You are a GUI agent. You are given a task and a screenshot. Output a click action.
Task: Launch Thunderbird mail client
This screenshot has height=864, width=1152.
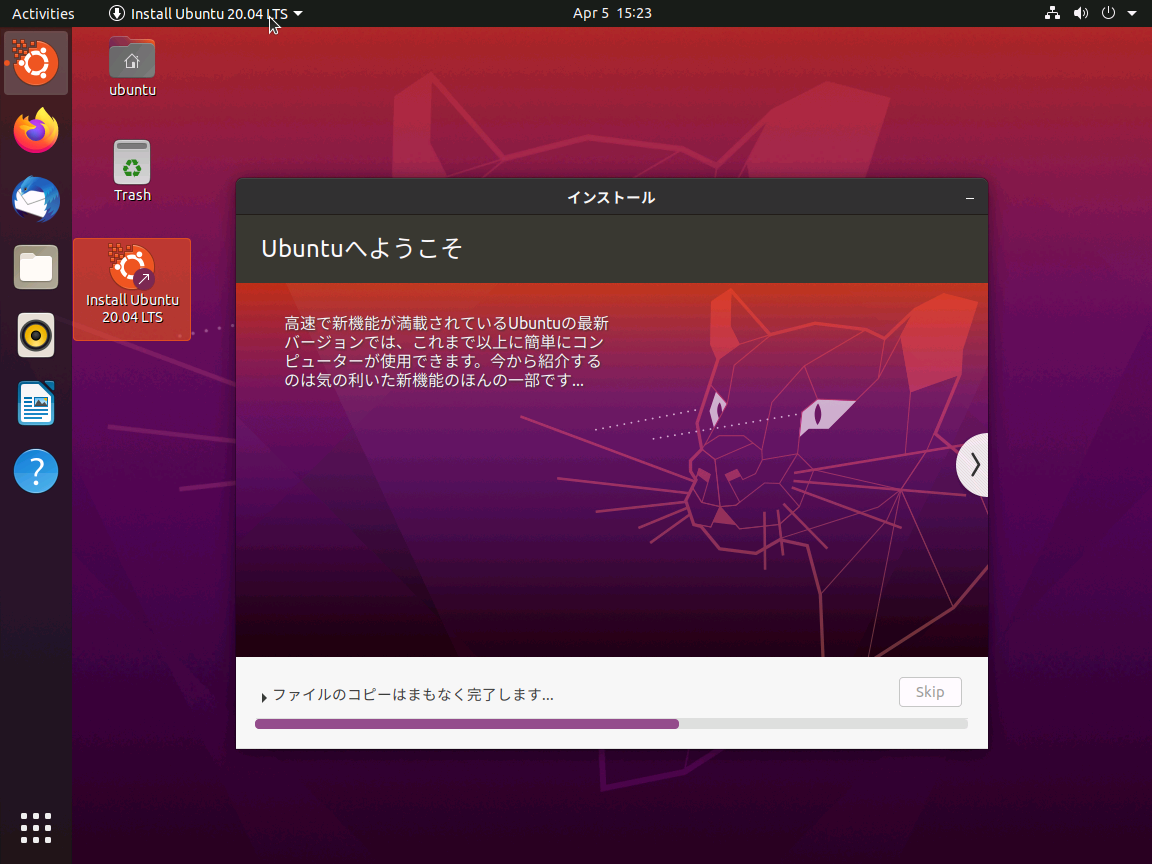35,199
